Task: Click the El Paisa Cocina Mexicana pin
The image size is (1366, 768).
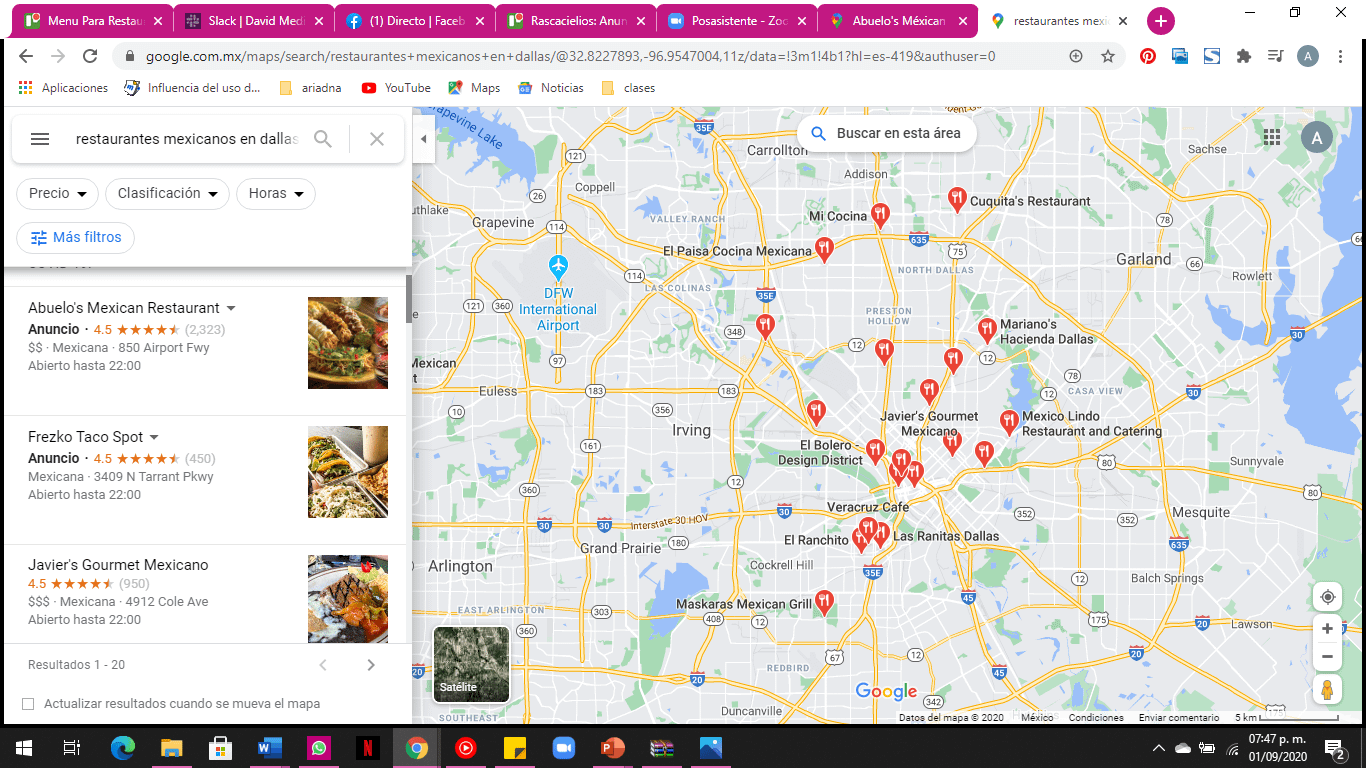Action: pyautogui.click(x=824, y=249)
